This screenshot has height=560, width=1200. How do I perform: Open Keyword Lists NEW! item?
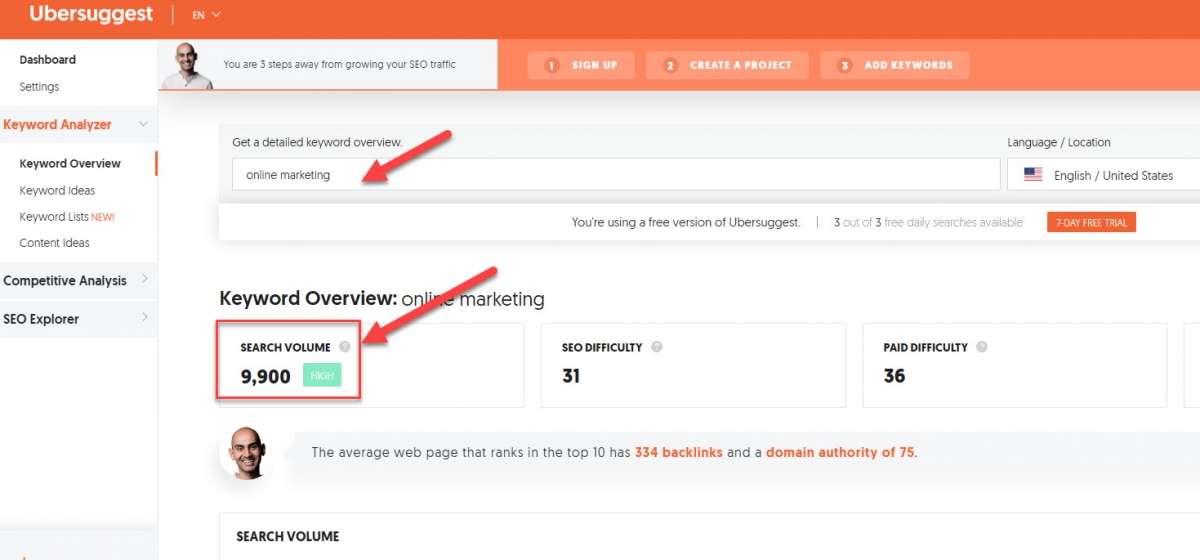pyautogui.click(x=67, y=216)
